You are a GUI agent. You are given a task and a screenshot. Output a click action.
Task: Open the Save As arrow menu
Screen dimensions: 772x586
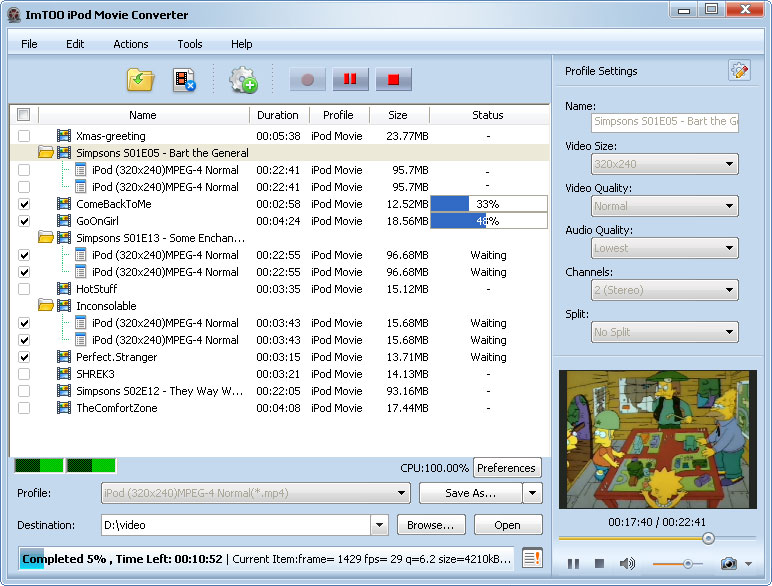tap(533, 493)
